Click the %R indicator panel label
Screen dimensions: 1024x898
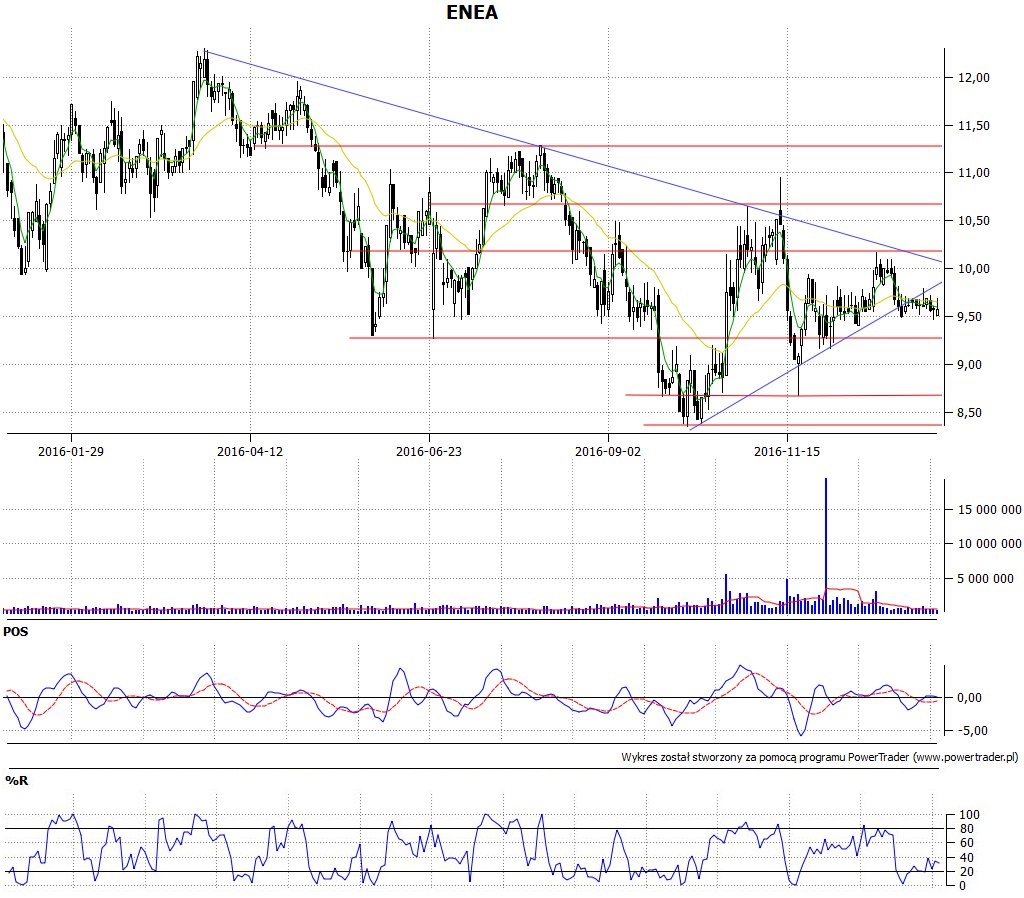(17, 780)
